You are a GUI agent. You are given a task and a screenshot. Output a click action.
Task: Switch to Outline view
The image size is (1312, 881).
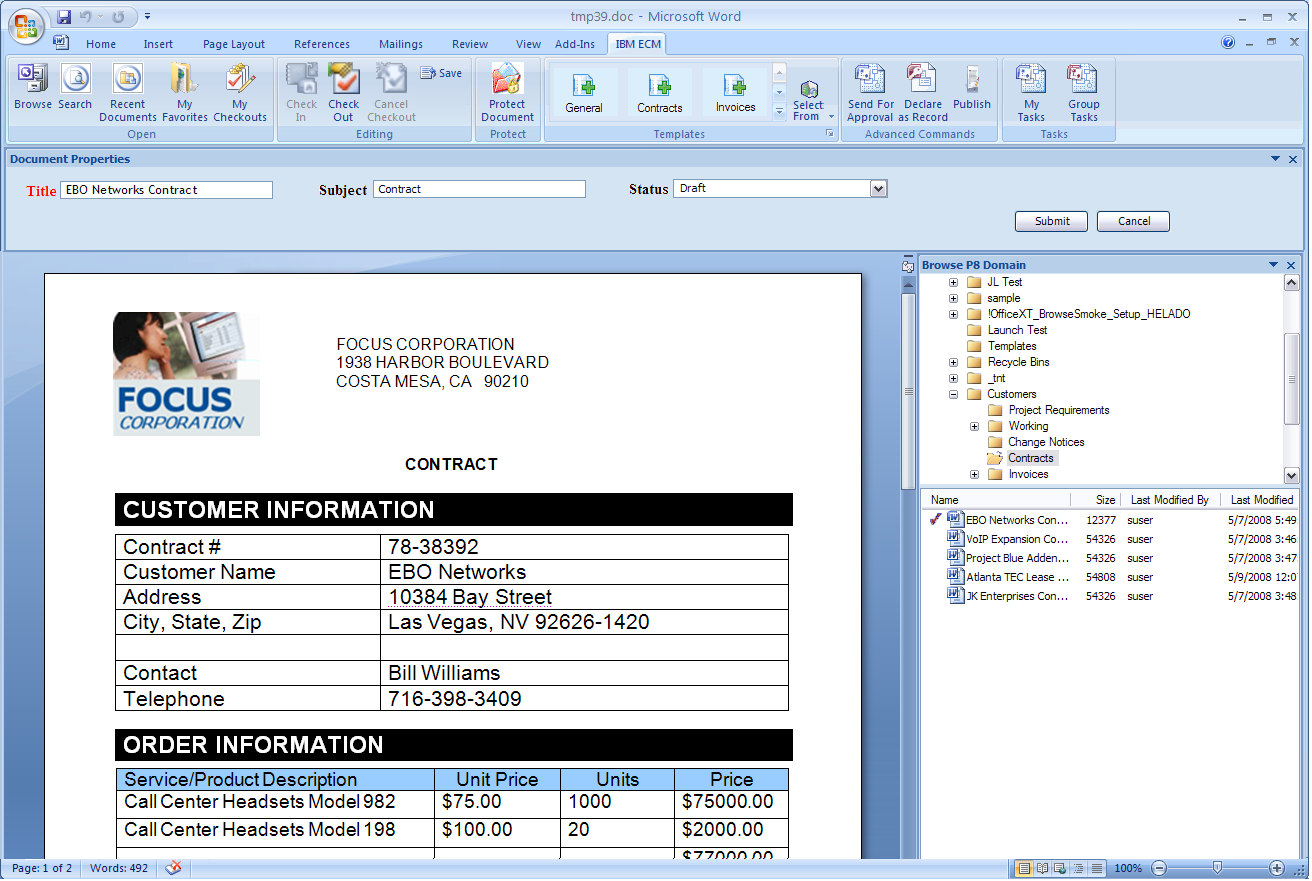tap(1078, 868)
